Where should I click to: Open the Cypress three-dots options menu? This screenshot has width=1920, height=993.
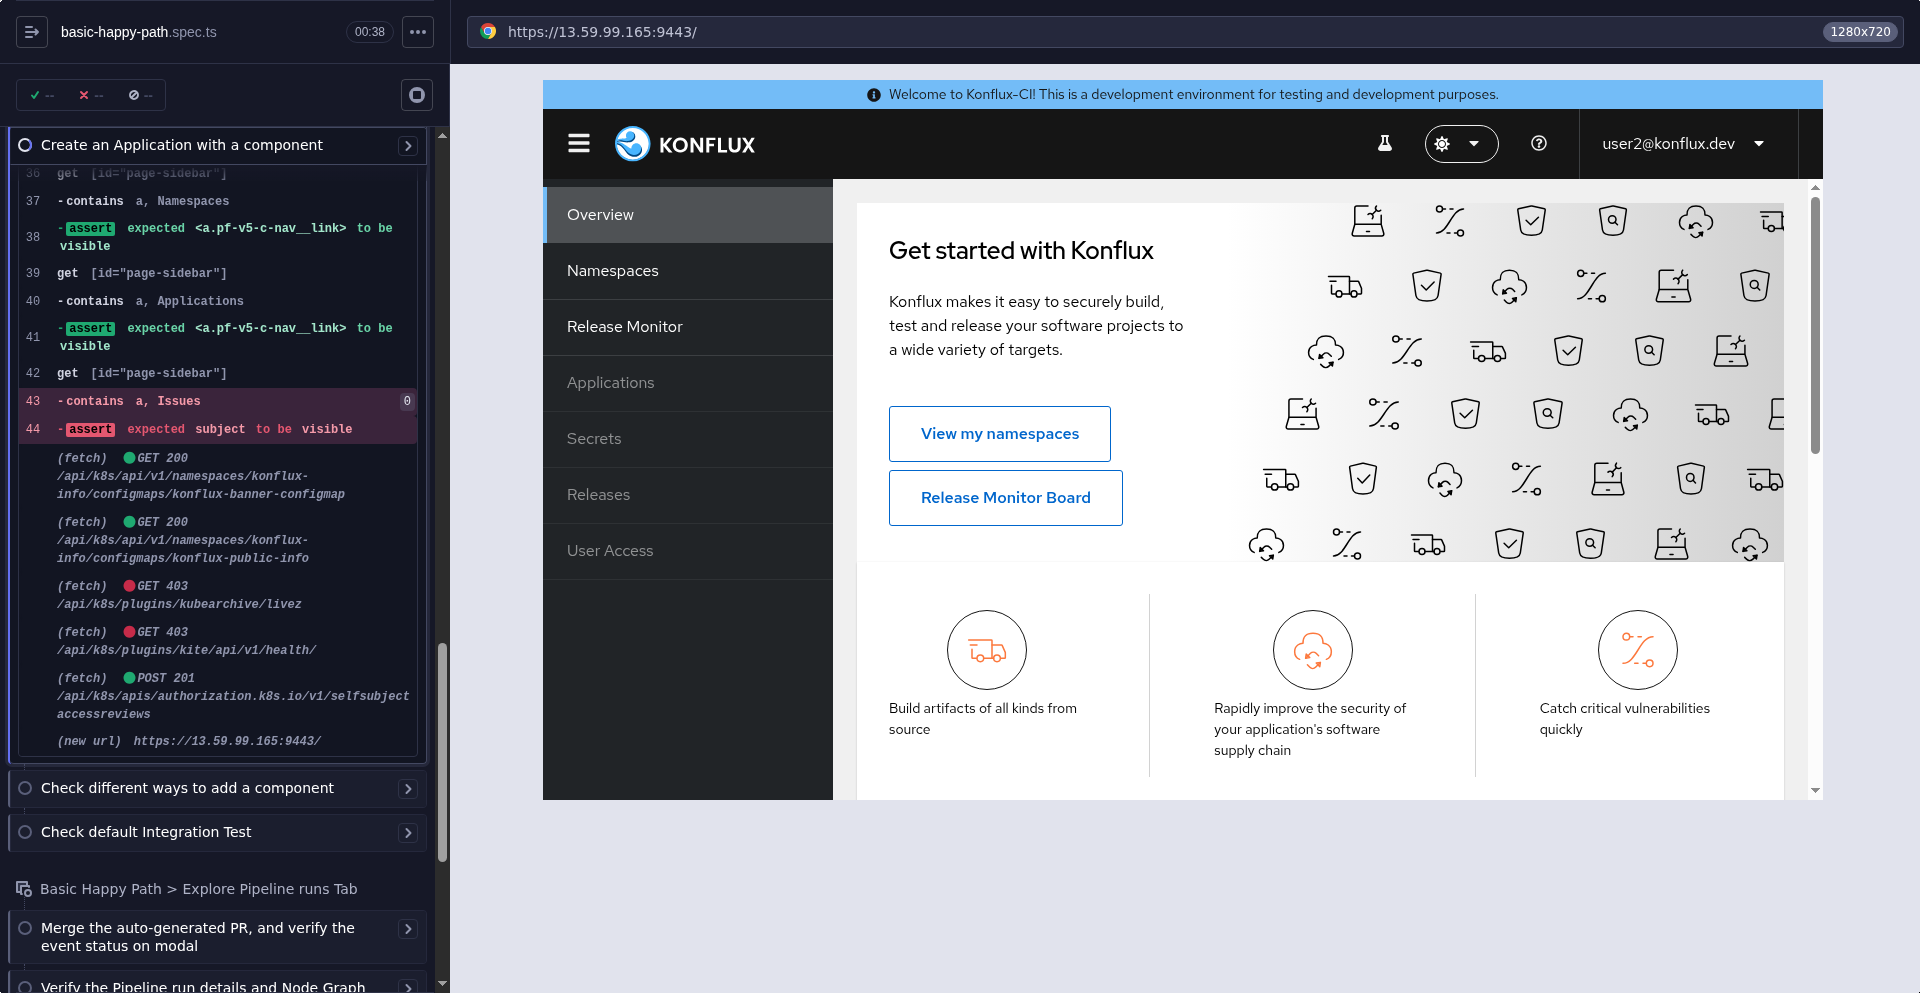tap(418, 32)
